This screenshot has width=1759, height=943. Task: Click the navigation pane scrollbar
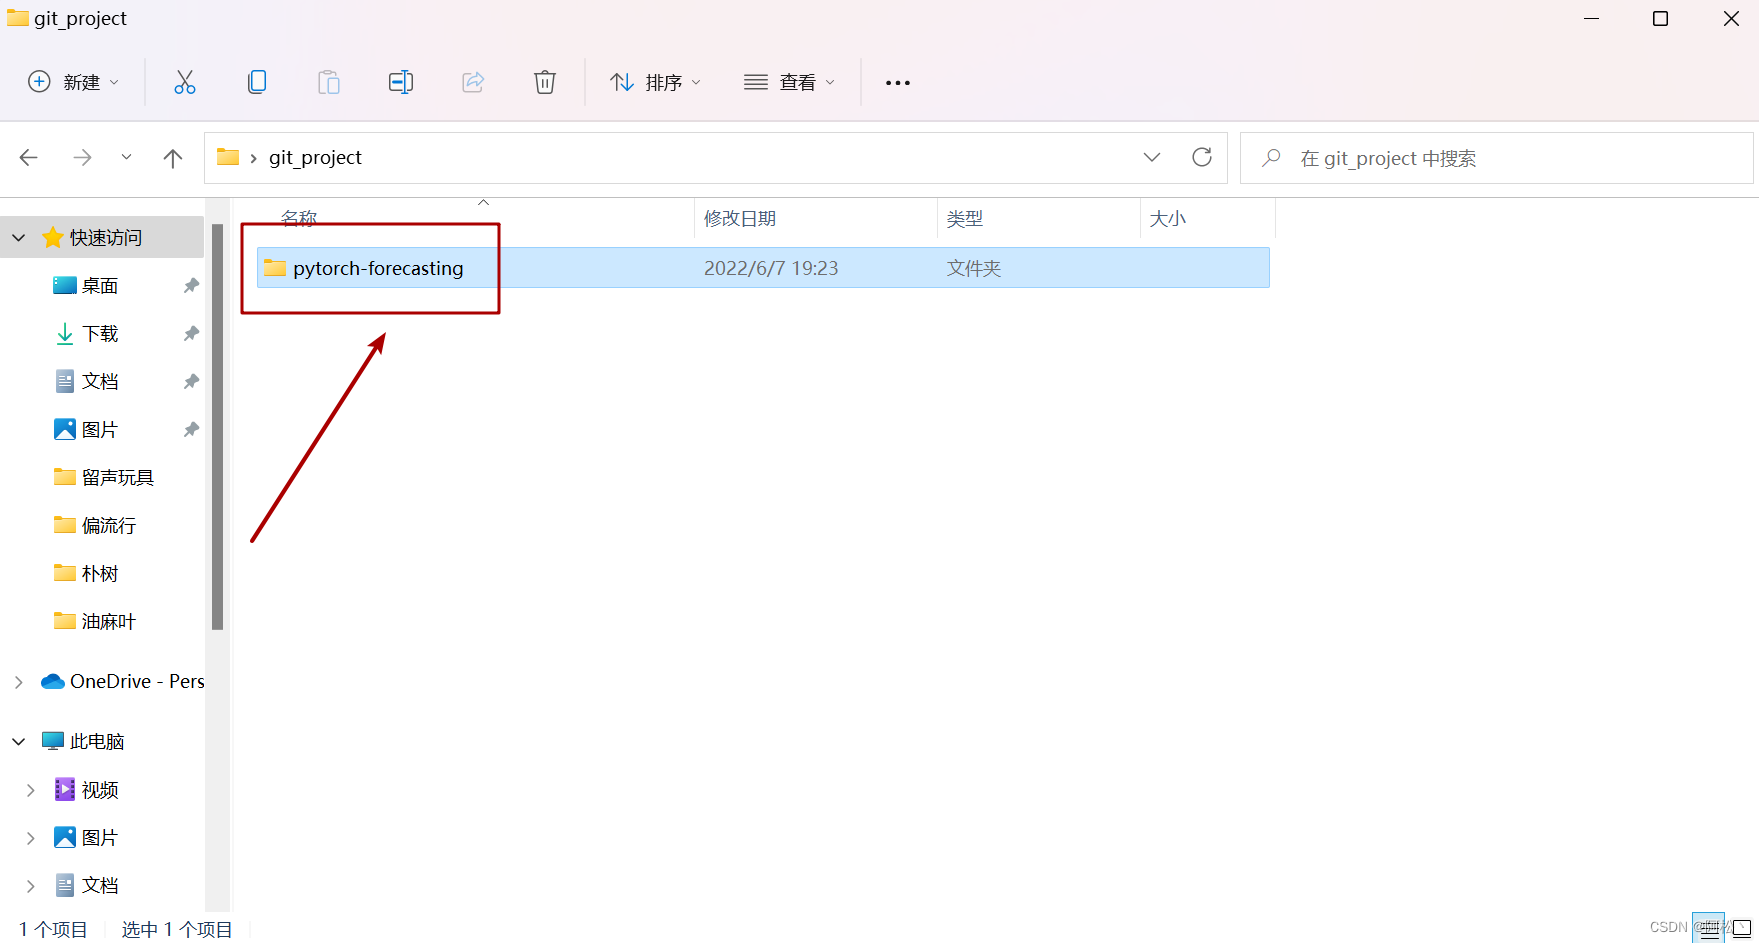click(217, 427)
